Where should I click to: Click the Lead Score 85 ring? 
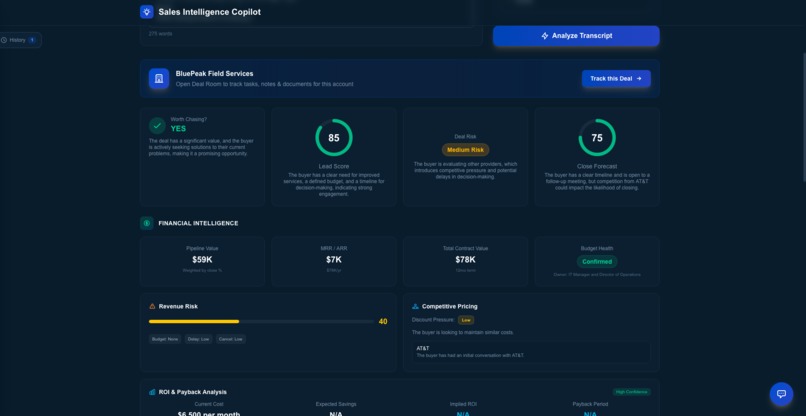[334, 138]
